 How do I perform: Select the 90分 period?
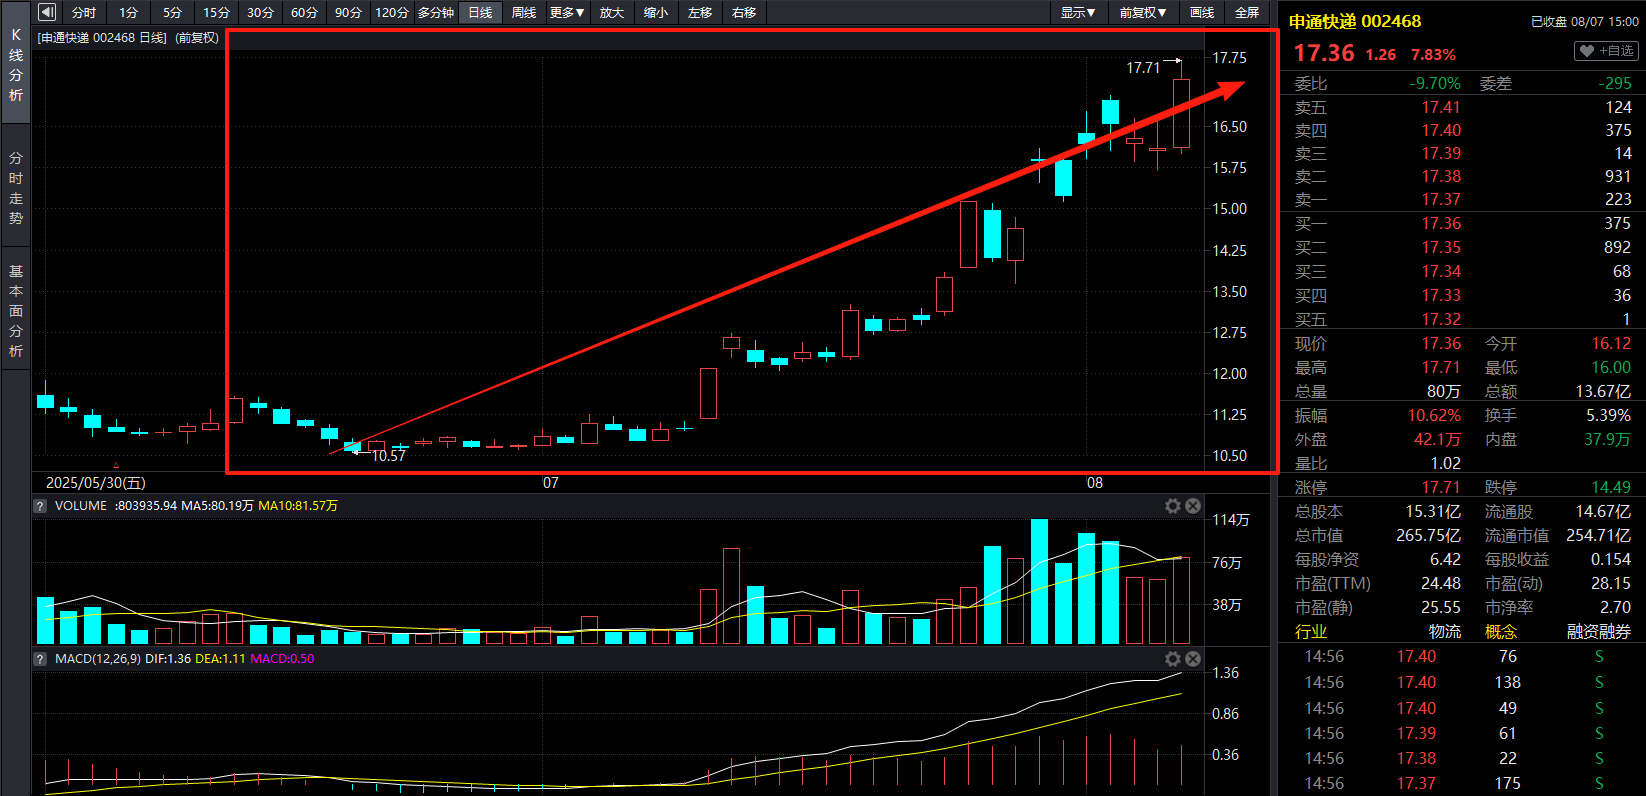pos(348,12)
